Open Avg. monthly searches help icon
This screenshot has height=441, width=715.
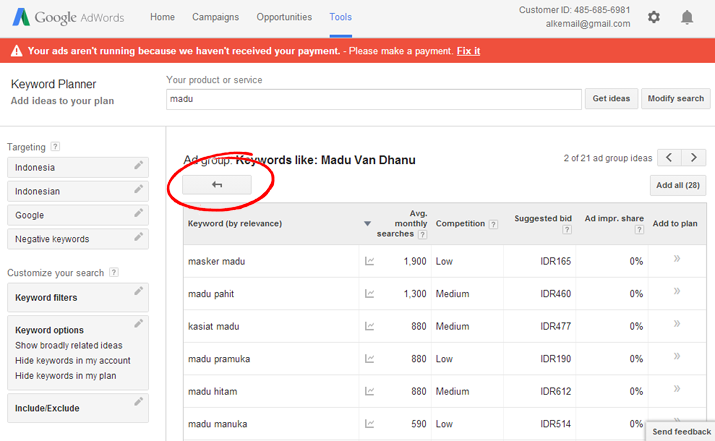[x=423, y=234]
